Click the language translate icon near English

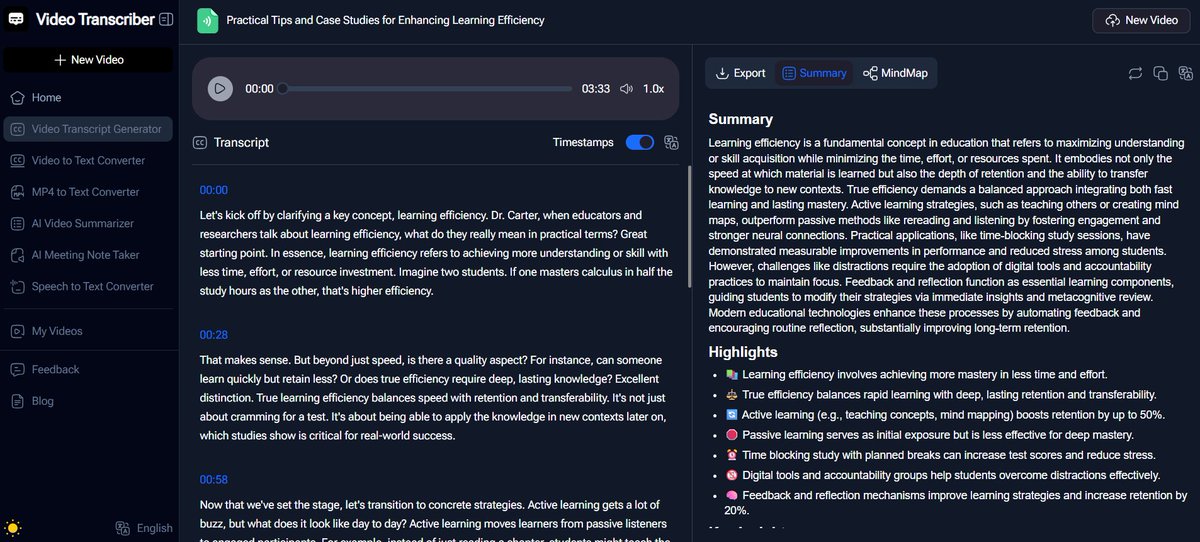click(x=122, y=528)
